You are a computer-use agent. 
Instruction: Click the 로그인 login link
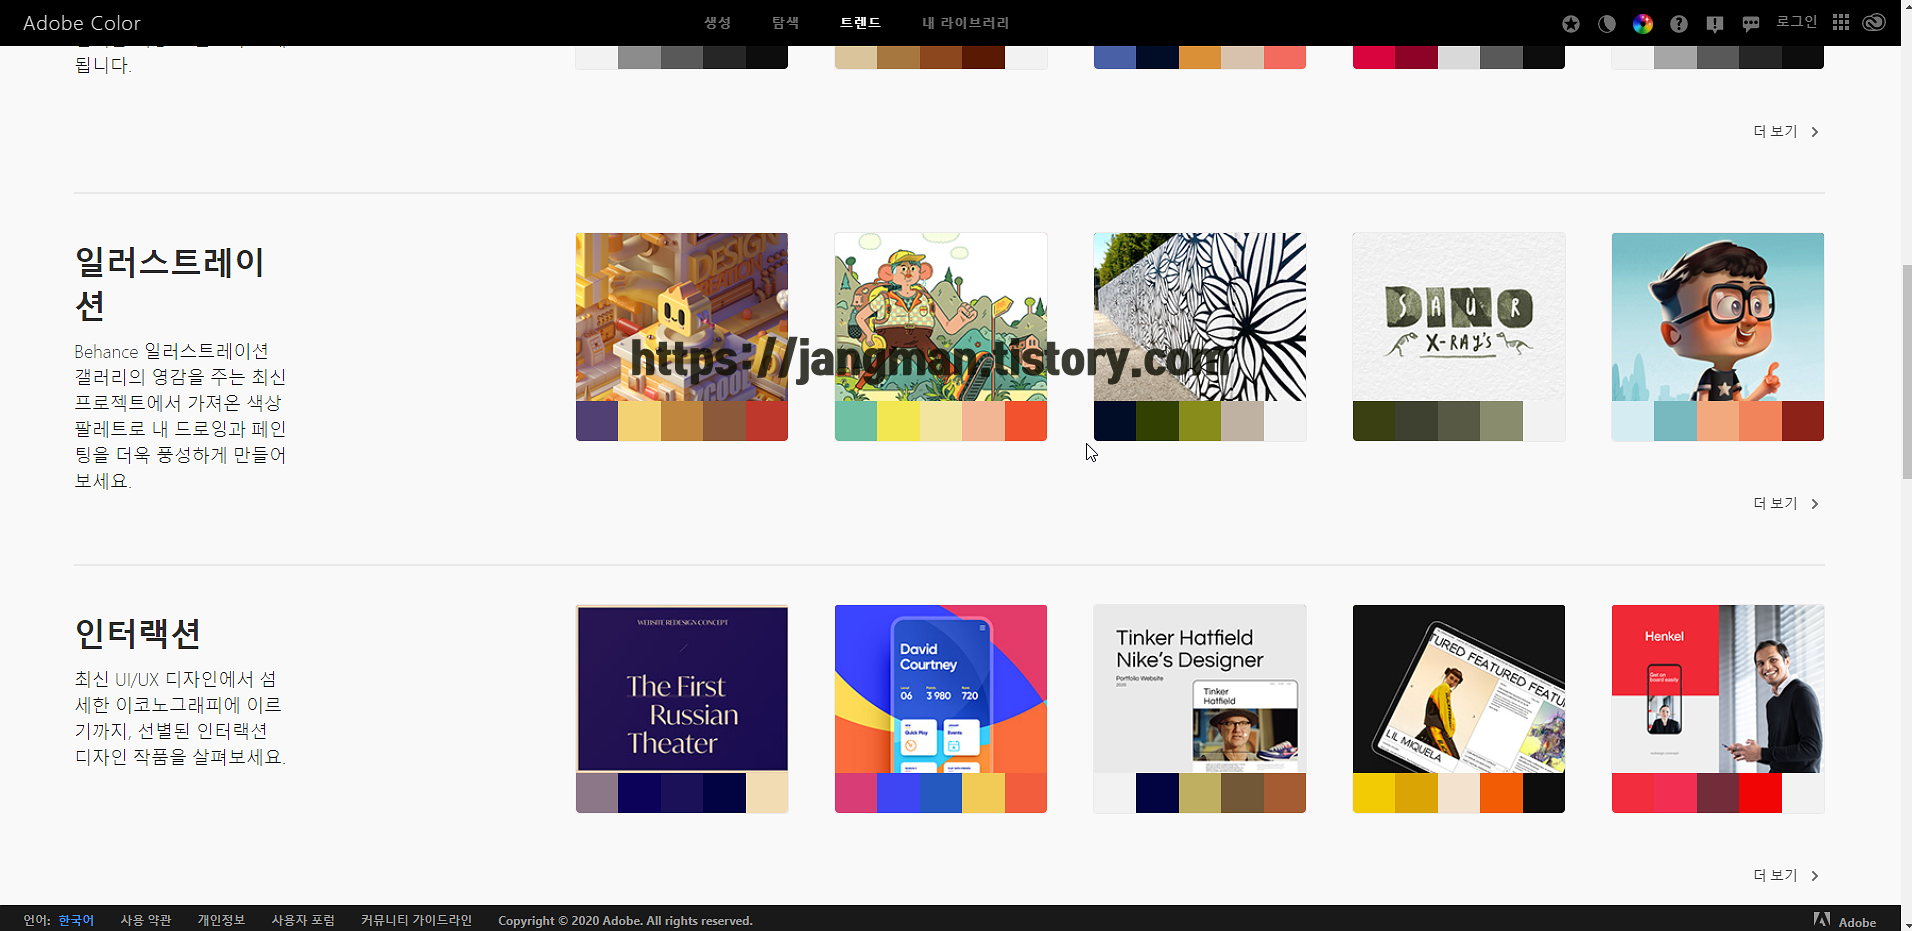click(x=1796, y=22)
